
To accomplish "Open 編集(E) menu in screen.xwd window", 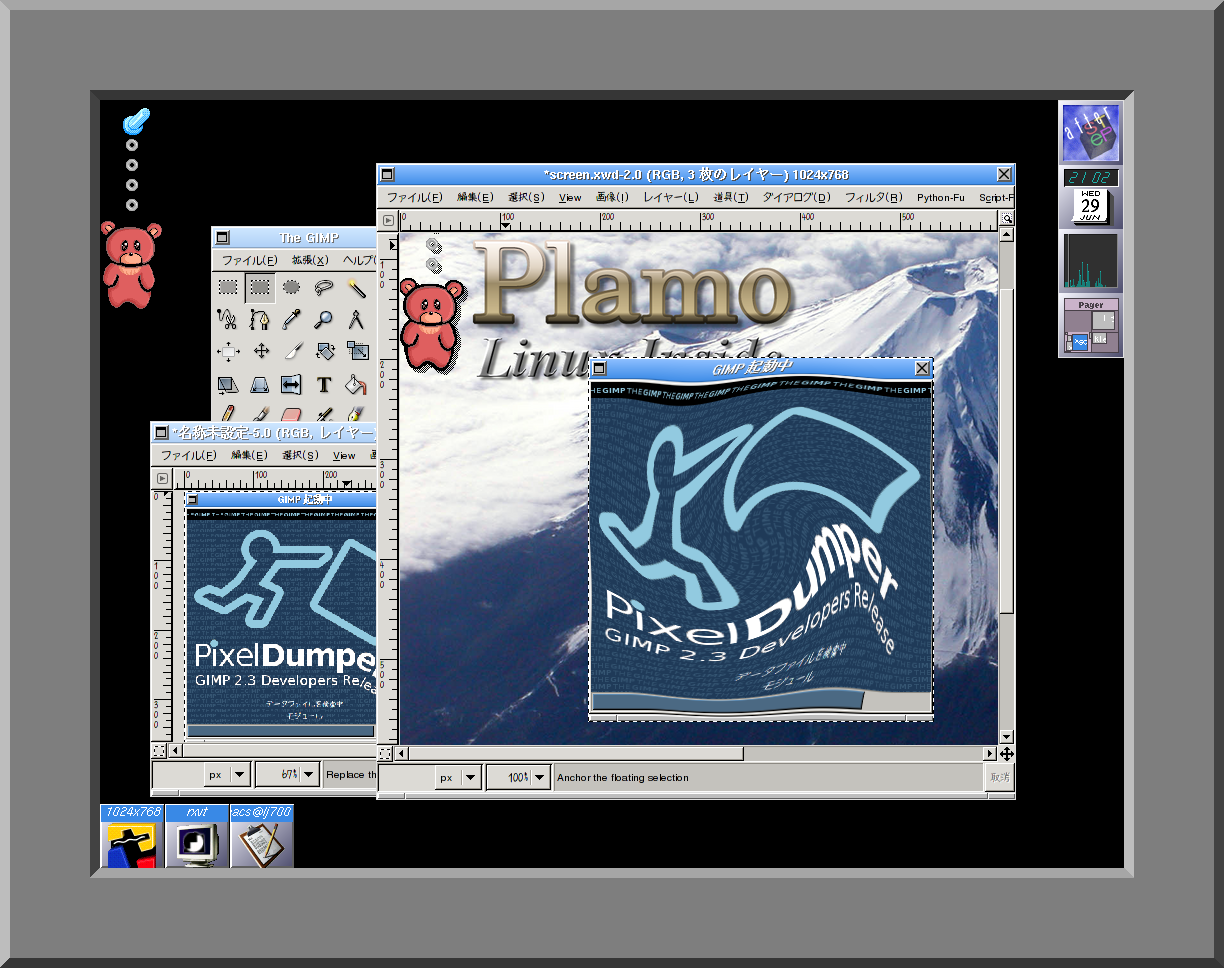I will [x=475, y=197].
